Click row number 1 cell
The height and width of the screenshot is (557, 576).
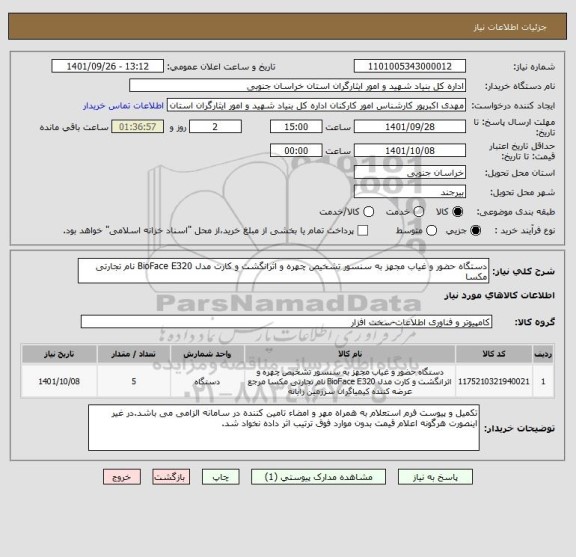pos(543,381)
